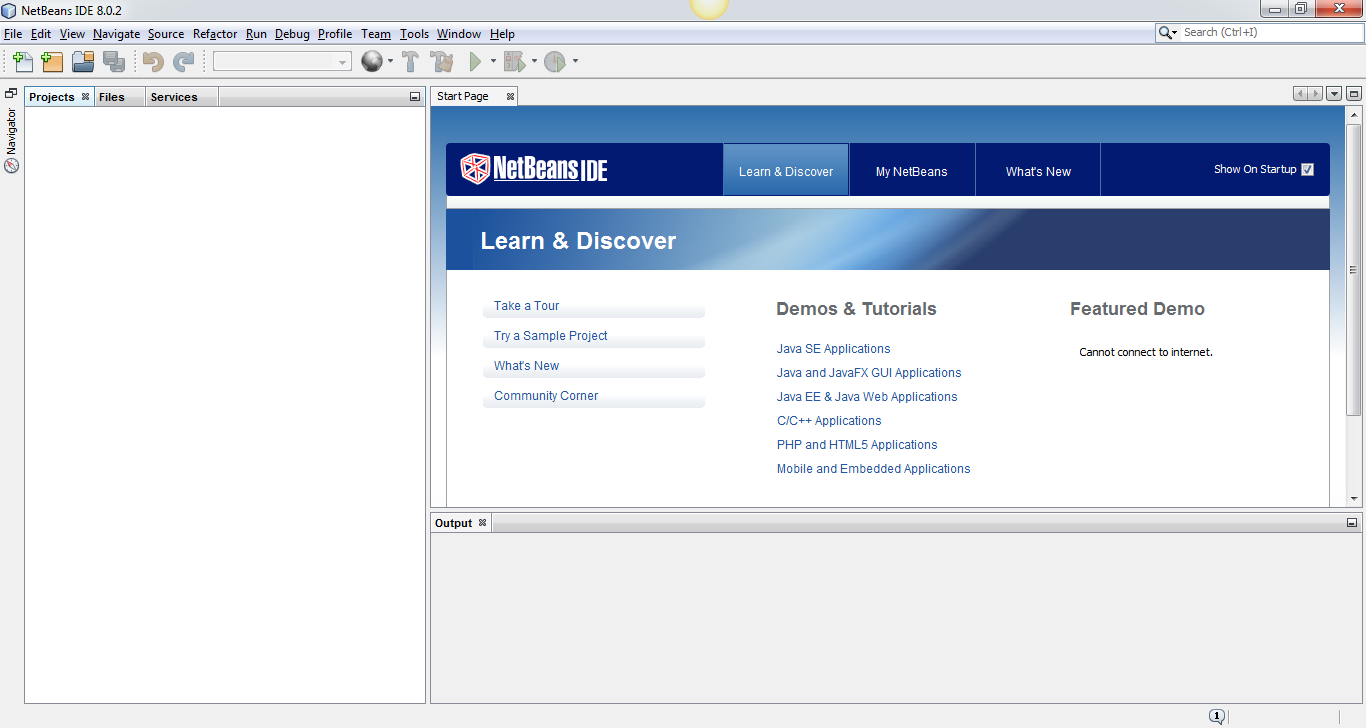This screenshot has height=728, width=1366.
Task: Toggle the Show On Startup checkbox
Action: click(1308, 170)
